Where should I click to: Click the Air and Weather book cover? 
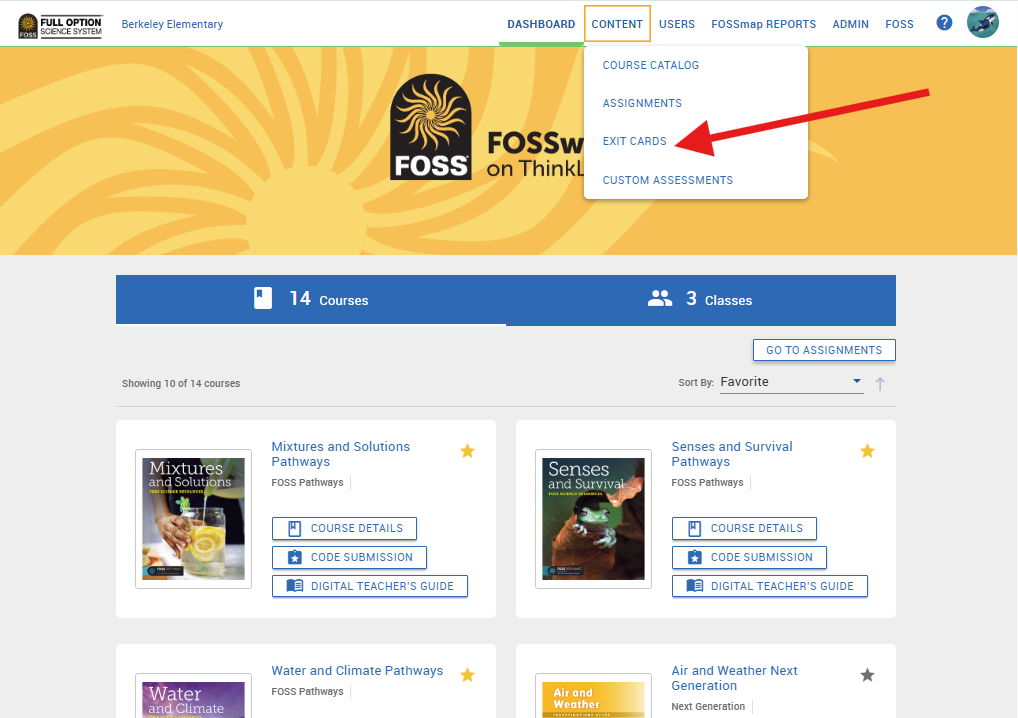[x=593, y=696]
